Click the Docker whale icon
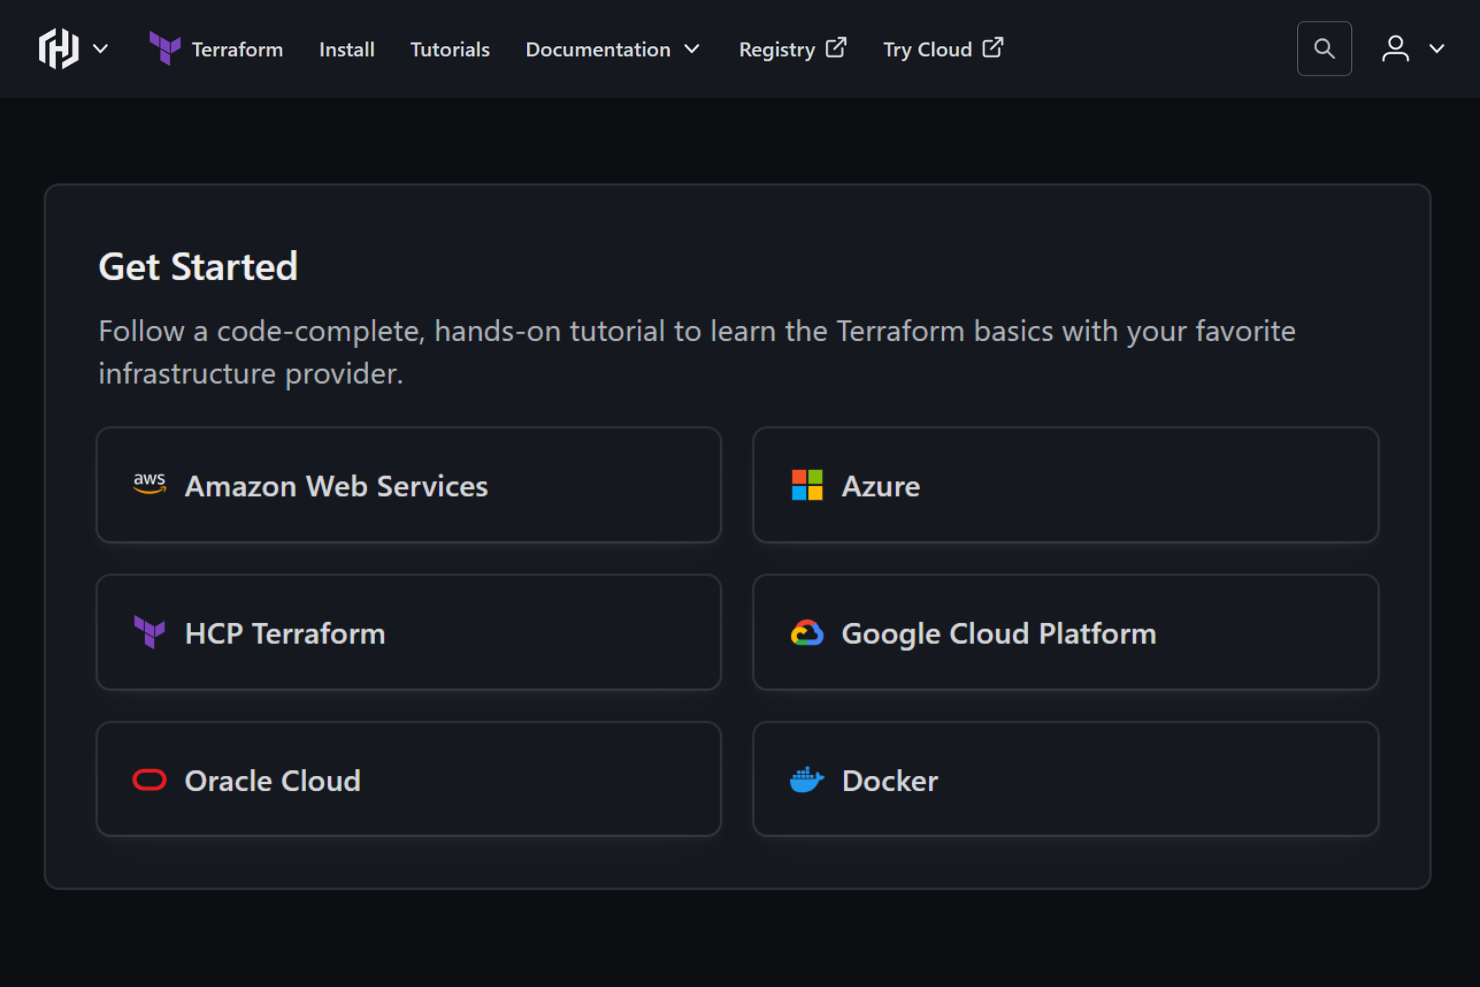1480x987 pixels. point(807,780)
